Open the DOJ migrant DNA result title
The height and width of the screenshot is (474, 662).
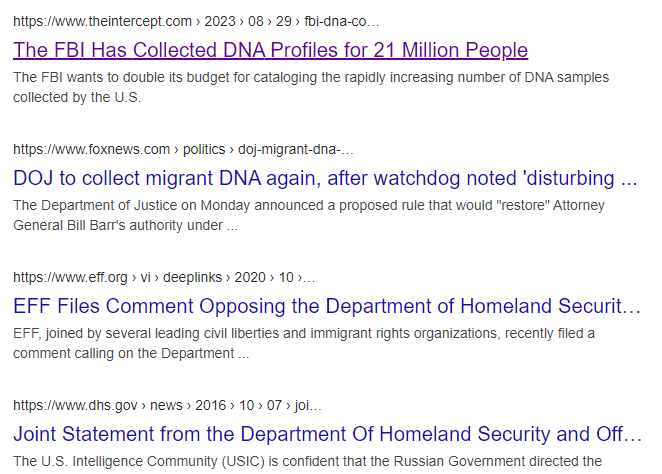pos(325,179)
